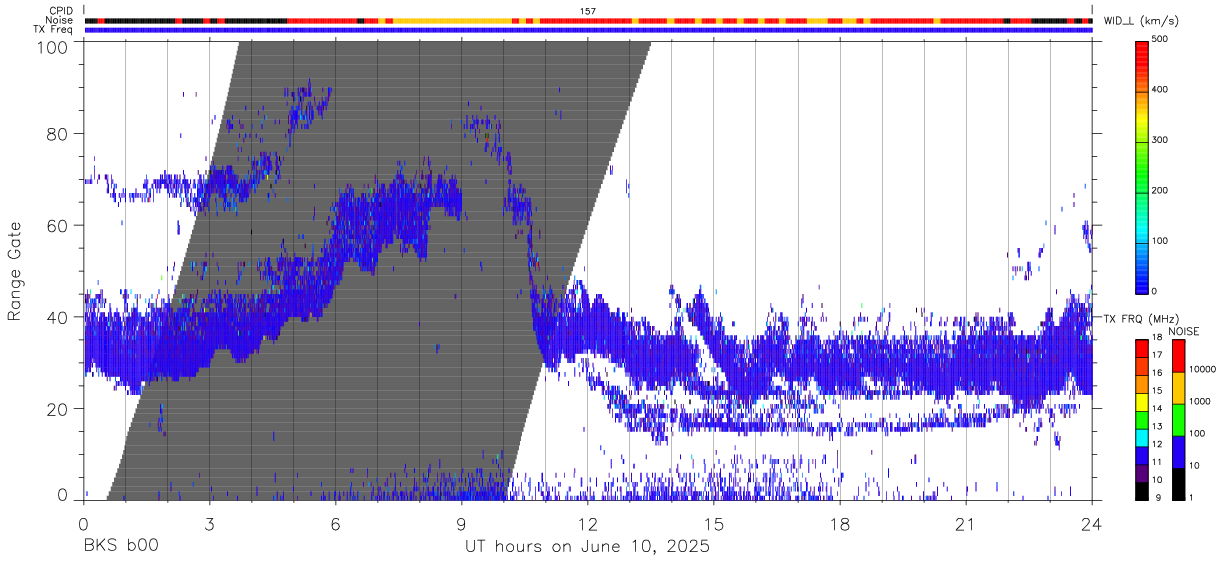Viewport: 1228px width, 567px height.
Task: Click the 20 range gate tick label
Action: [x=56, y=408]
